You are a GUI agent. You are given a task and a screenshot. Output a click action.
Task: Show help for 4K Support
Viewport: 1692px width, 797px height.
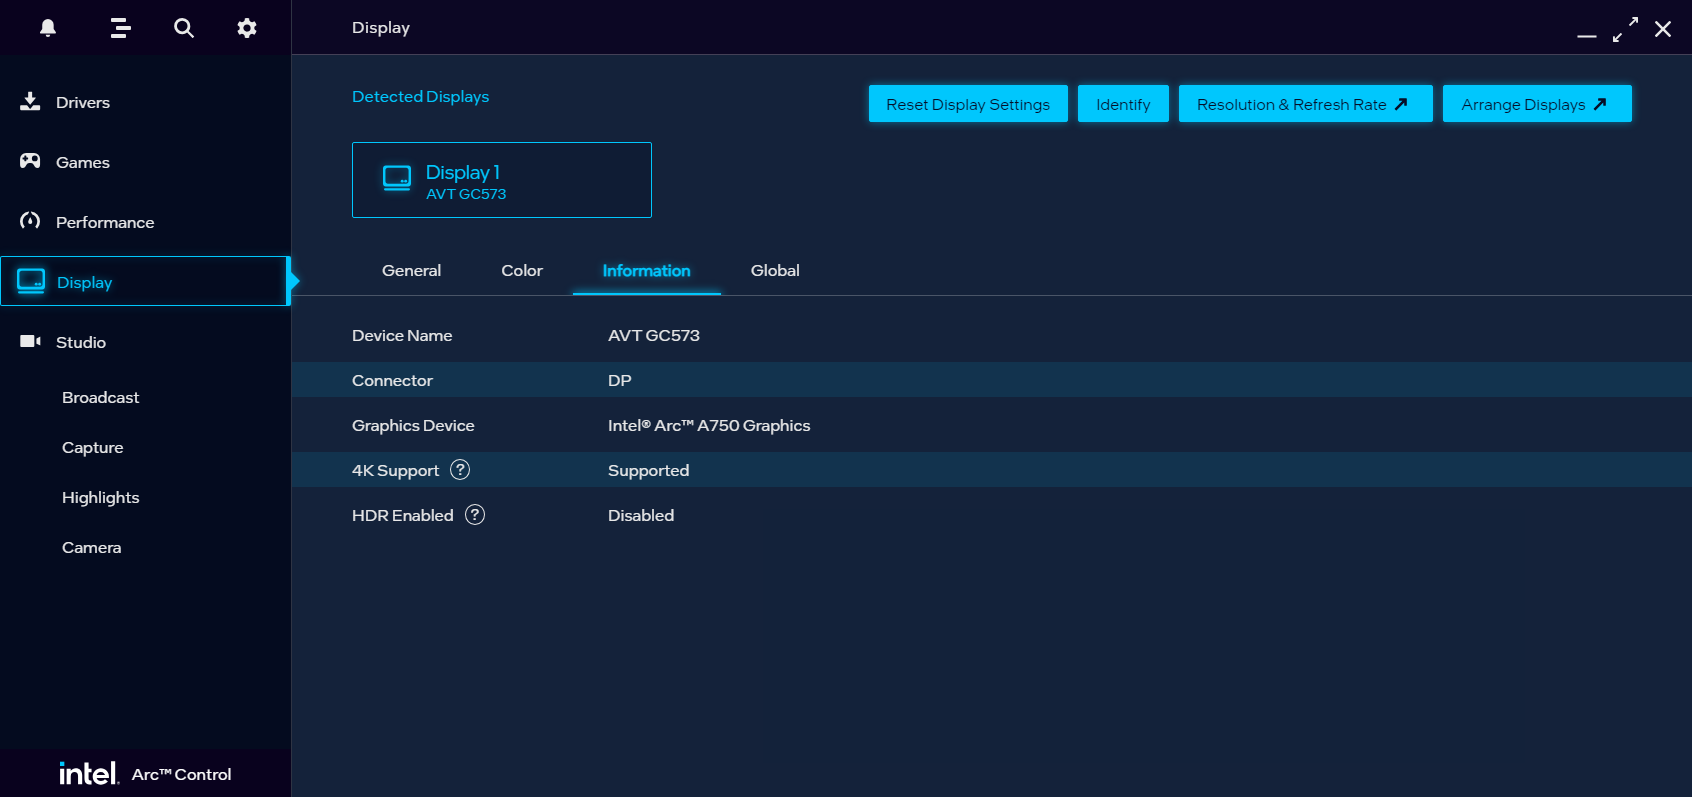[460, 470]
